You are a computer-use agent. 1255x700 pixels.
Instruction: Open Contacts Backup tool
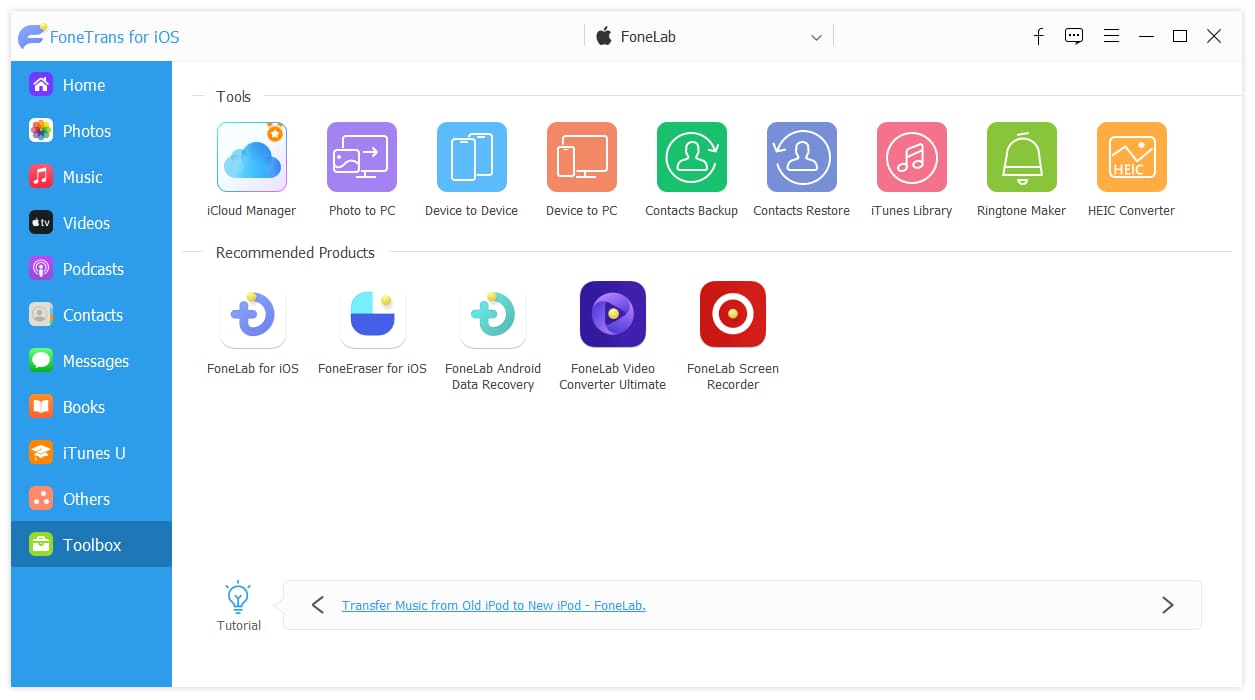tap(692, 157)
